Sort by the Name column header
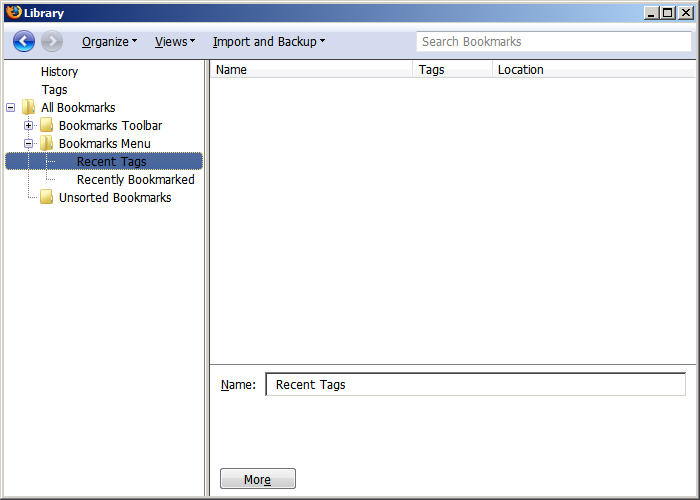The image size is (700, 500). 311,70
